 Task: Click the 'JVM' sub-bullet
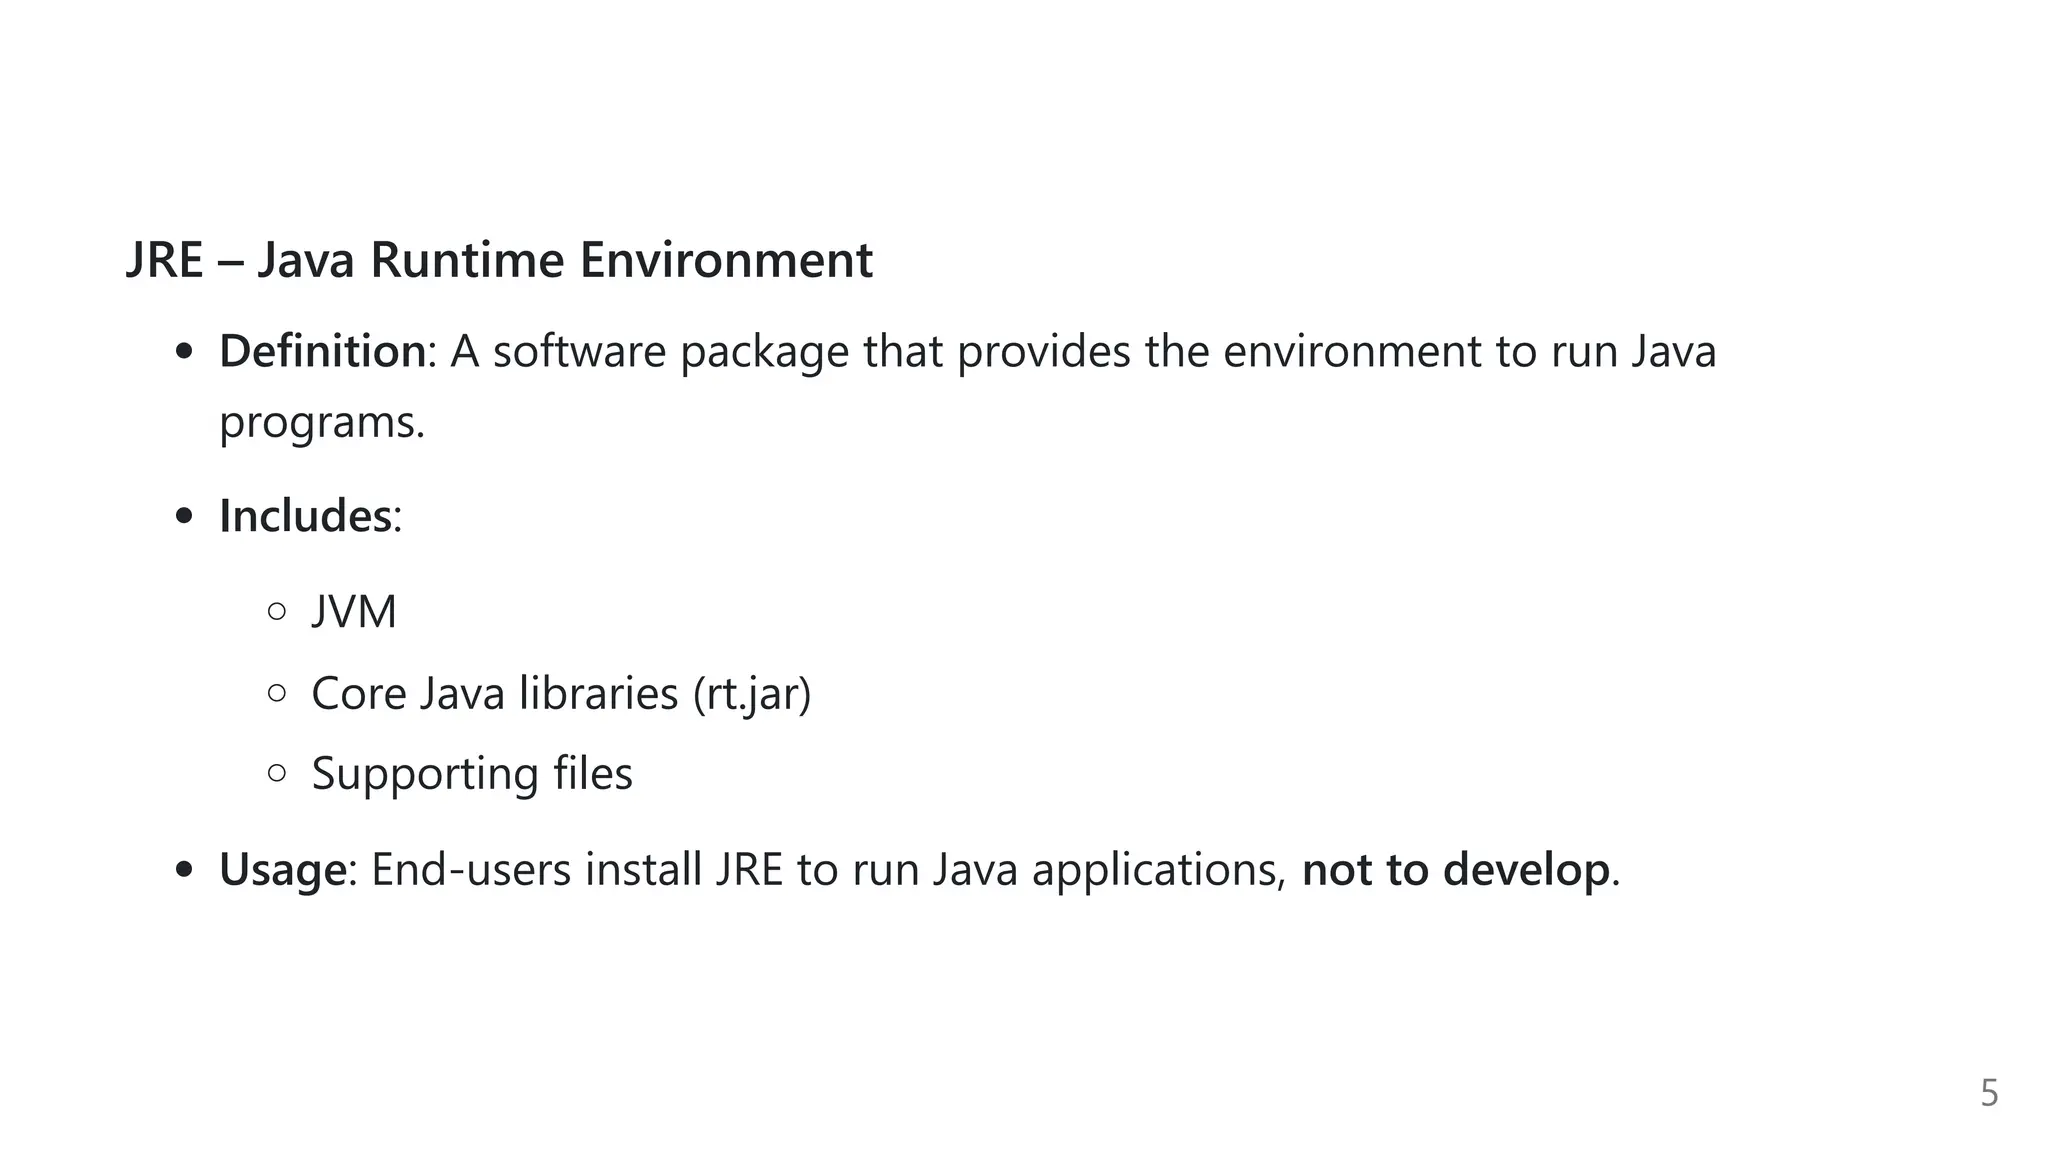(x=354, y=611)
